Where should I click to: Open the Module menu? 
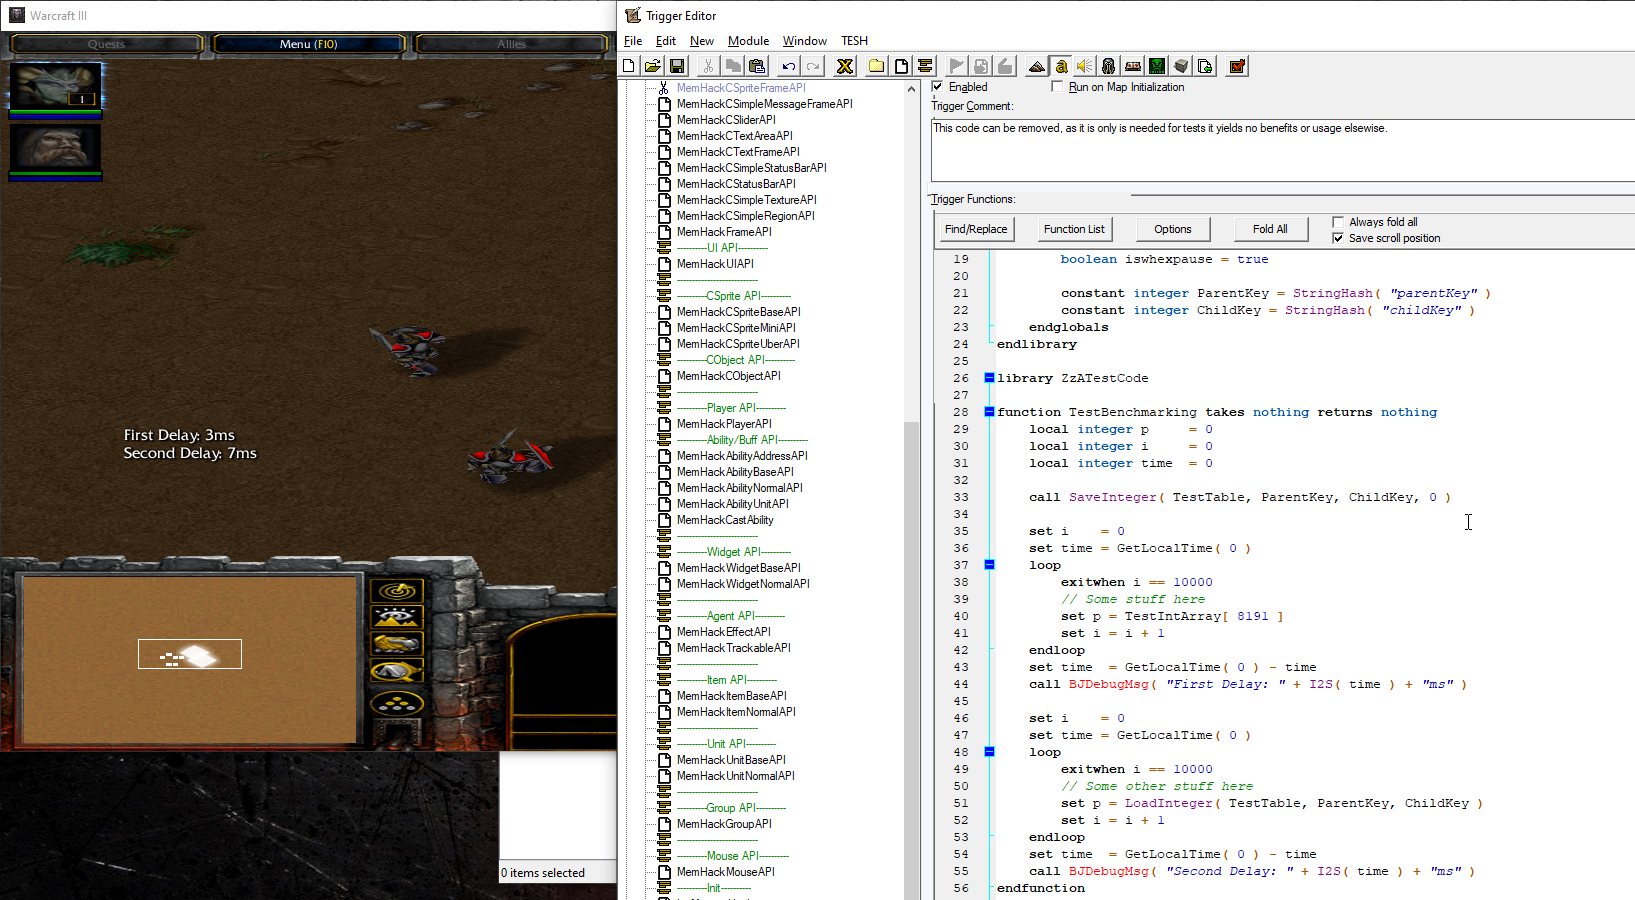(748, 41)
